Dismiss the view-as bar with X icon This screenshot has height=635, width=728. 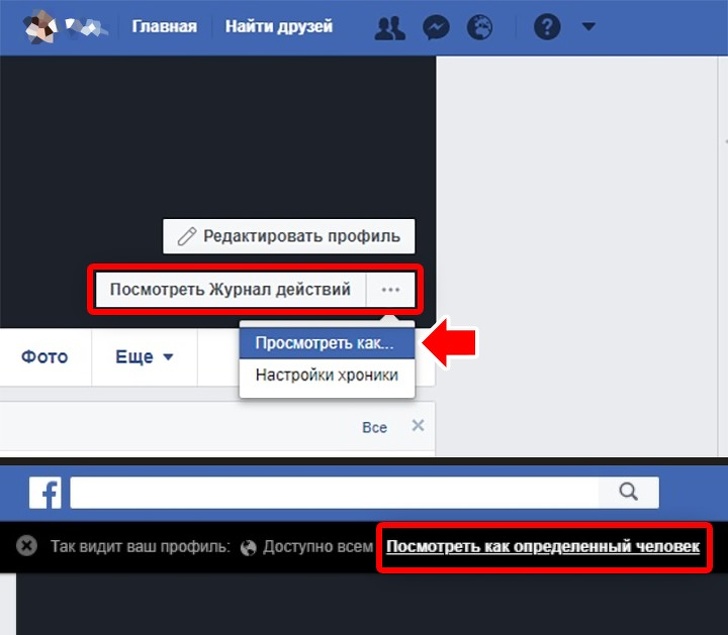point(28,546)
